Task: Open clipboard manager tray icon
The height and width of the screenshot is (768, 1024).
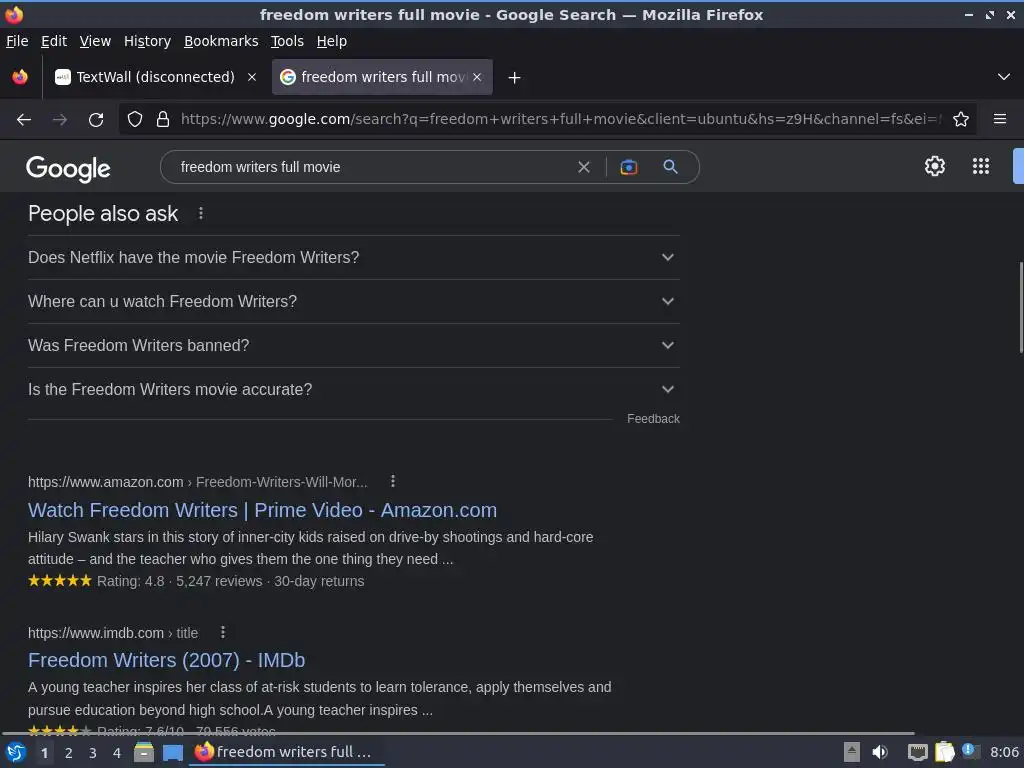Action: click(x=944, y=752)
